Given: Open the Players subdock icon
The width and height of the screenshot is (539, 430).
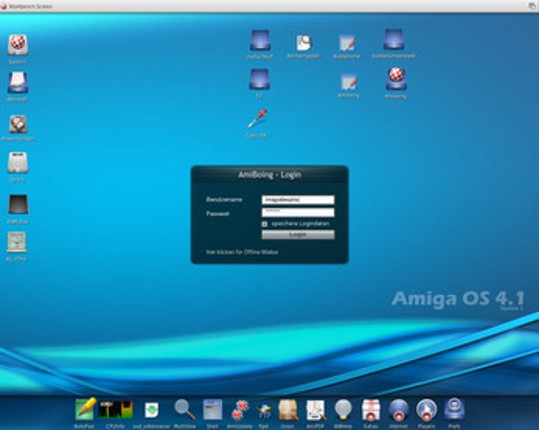Looking at the screenshot, I should (x=426, y=410).
